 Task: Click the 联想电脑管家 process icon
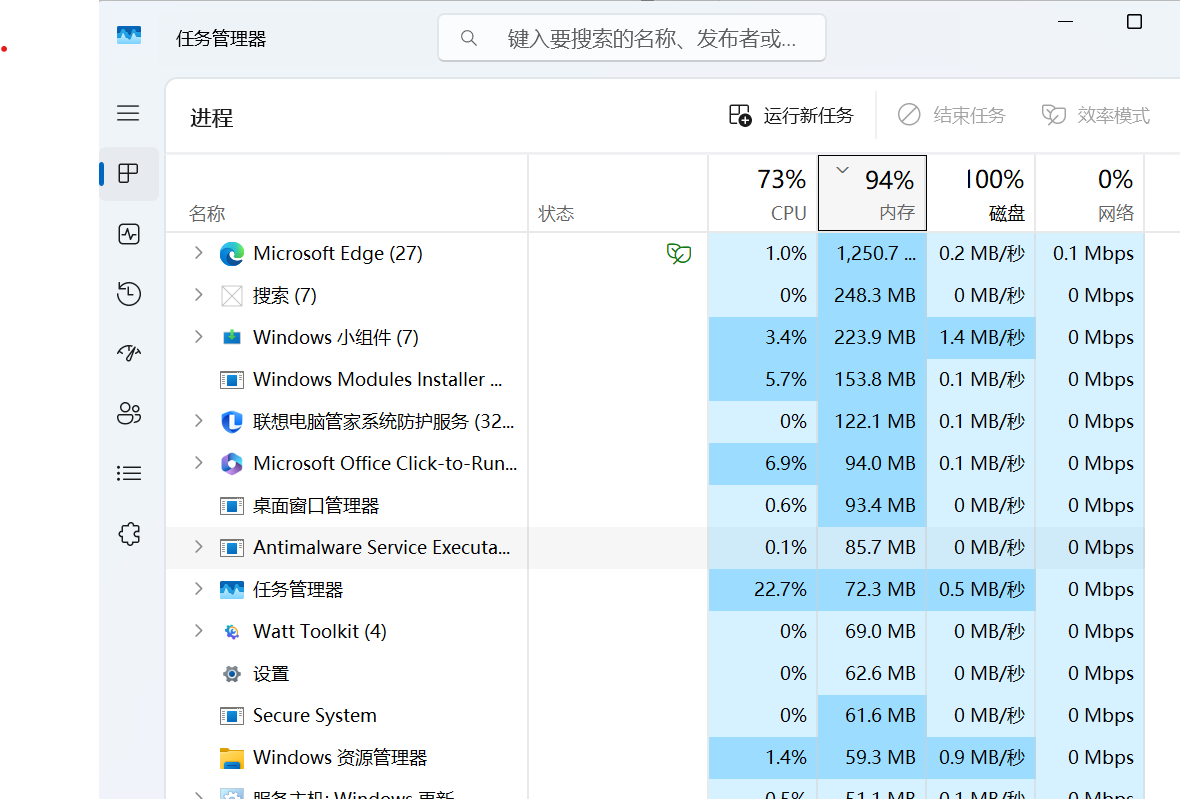click(231, 421)
